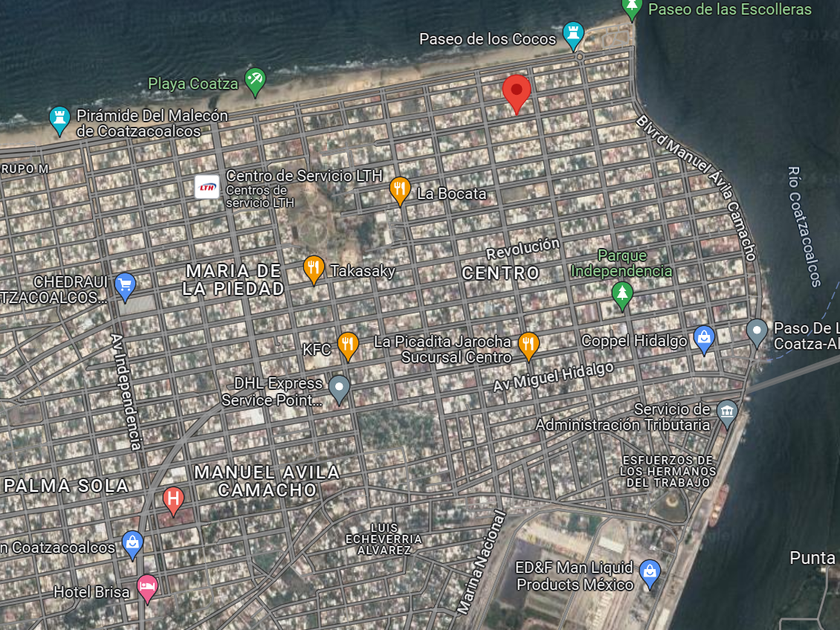Image resolution: width=840 pixels, height=630 pixels.
Task: Select the Coppel Hidalgo shopping bag pin
Action: point(704,339)
